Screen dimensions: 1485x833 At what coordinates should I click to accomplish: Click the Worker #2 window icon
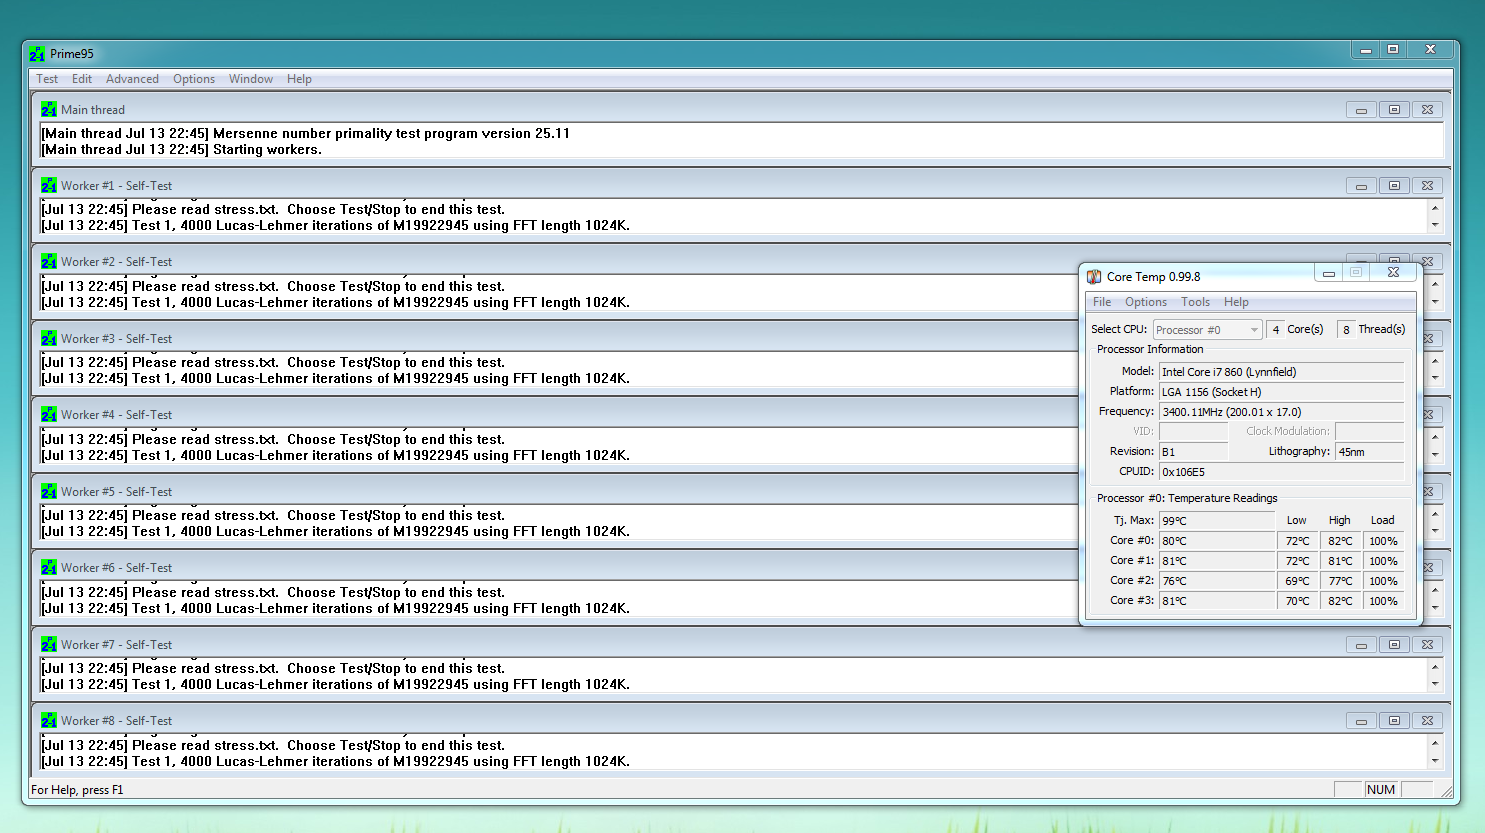pyautogui.click(x=49, y=262)
